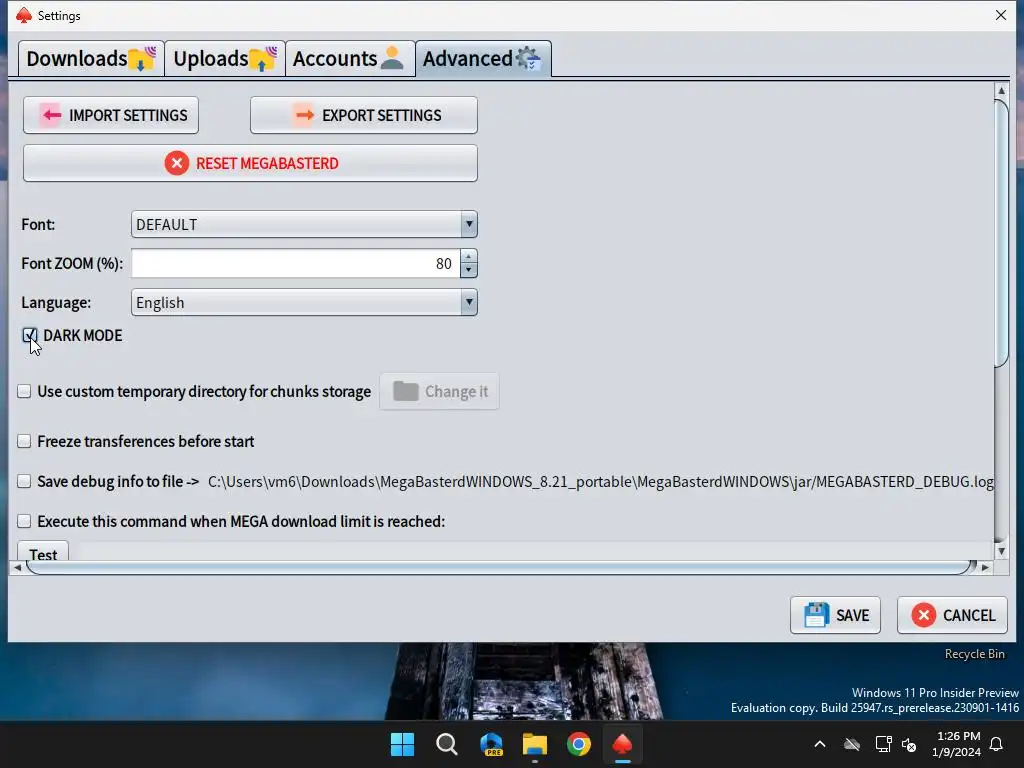
Task: Increase Font ZOOM with up arrow
Action: tap(469, 257)
